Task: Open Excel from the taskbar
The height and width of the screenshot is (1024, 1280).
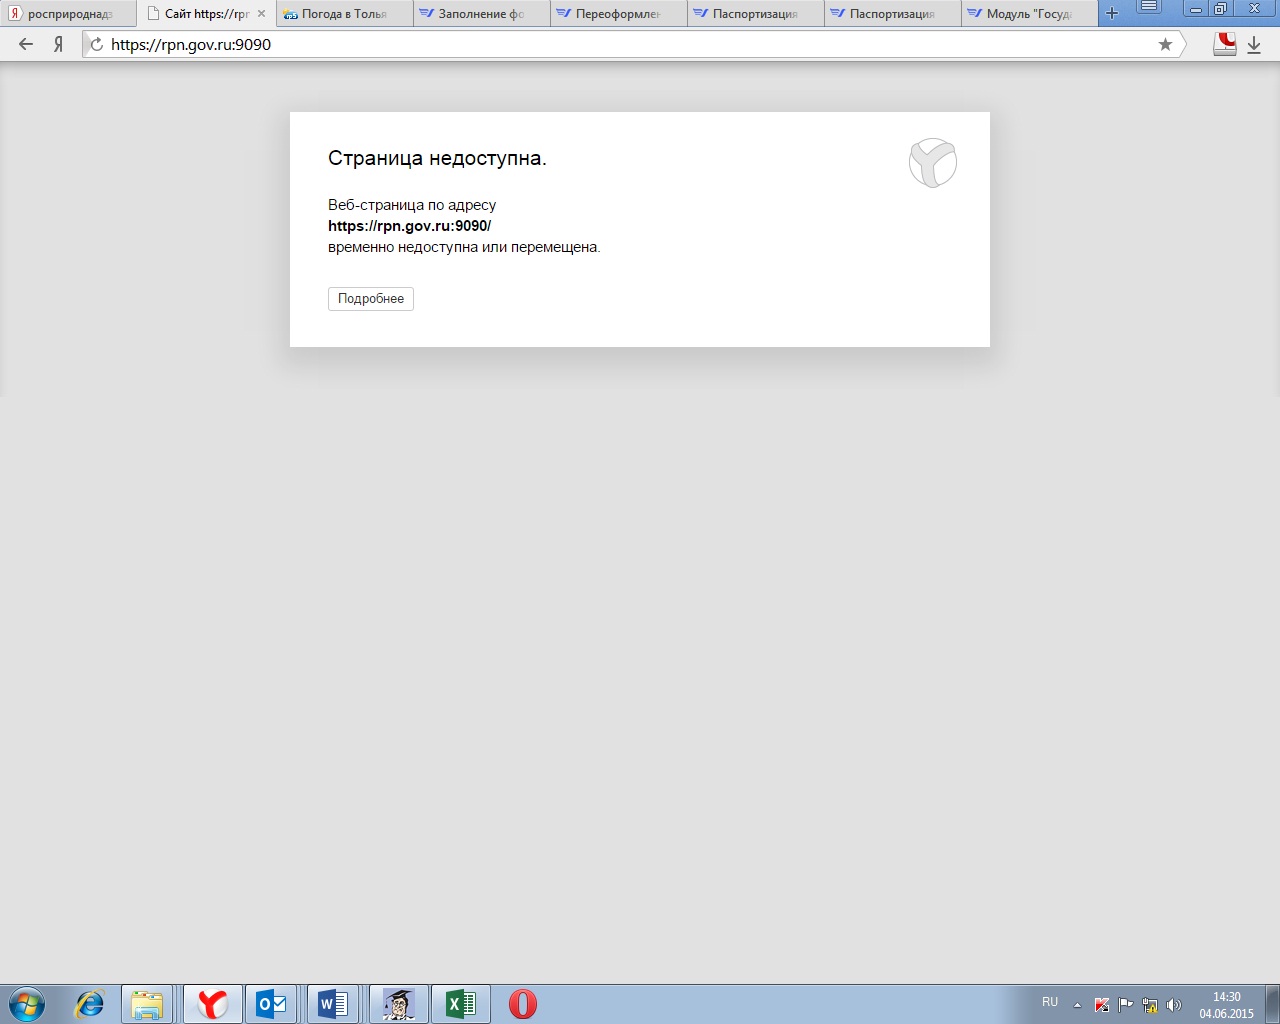Action: pyautogui.click(x=460, y=1003)
